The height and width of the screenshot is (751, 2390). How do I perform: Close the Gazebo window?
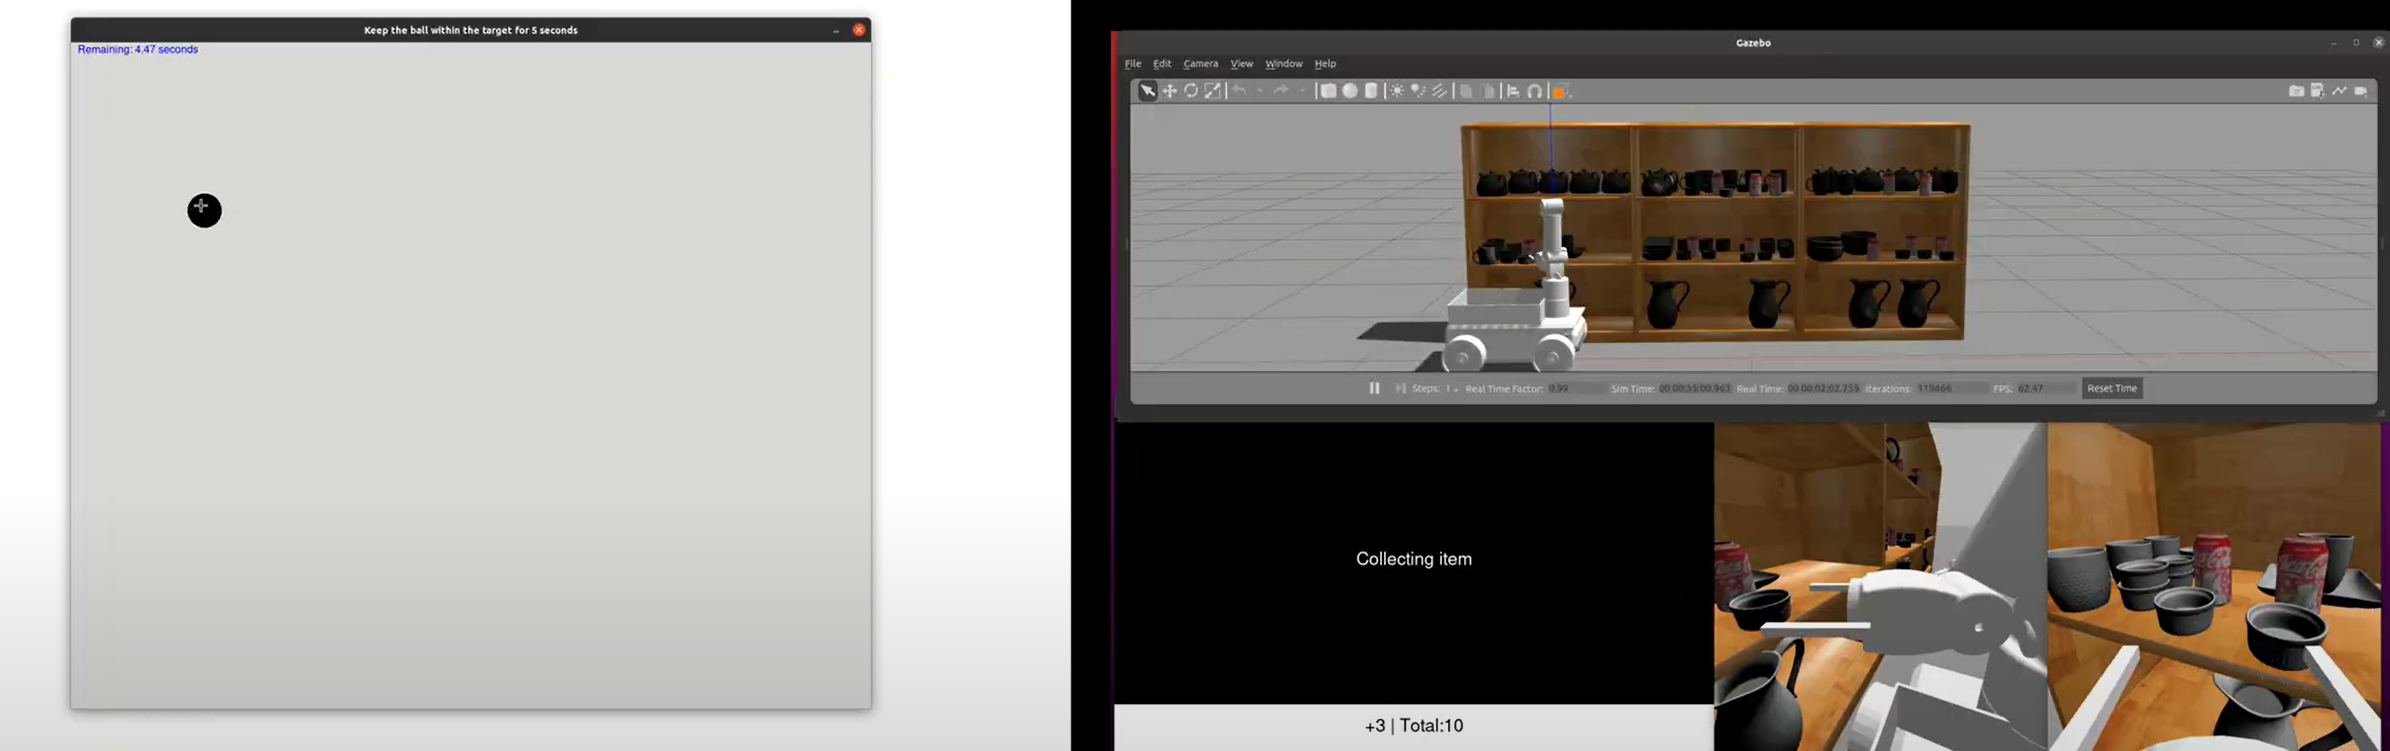click(x=2378, y=43)
